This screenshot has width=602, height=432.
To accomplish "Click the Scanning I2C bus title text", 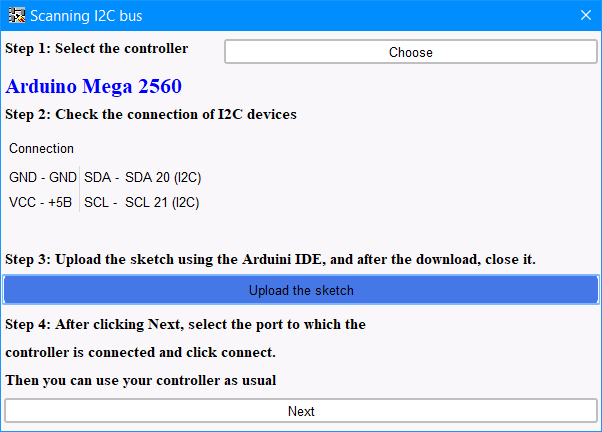I will (86, 16).
